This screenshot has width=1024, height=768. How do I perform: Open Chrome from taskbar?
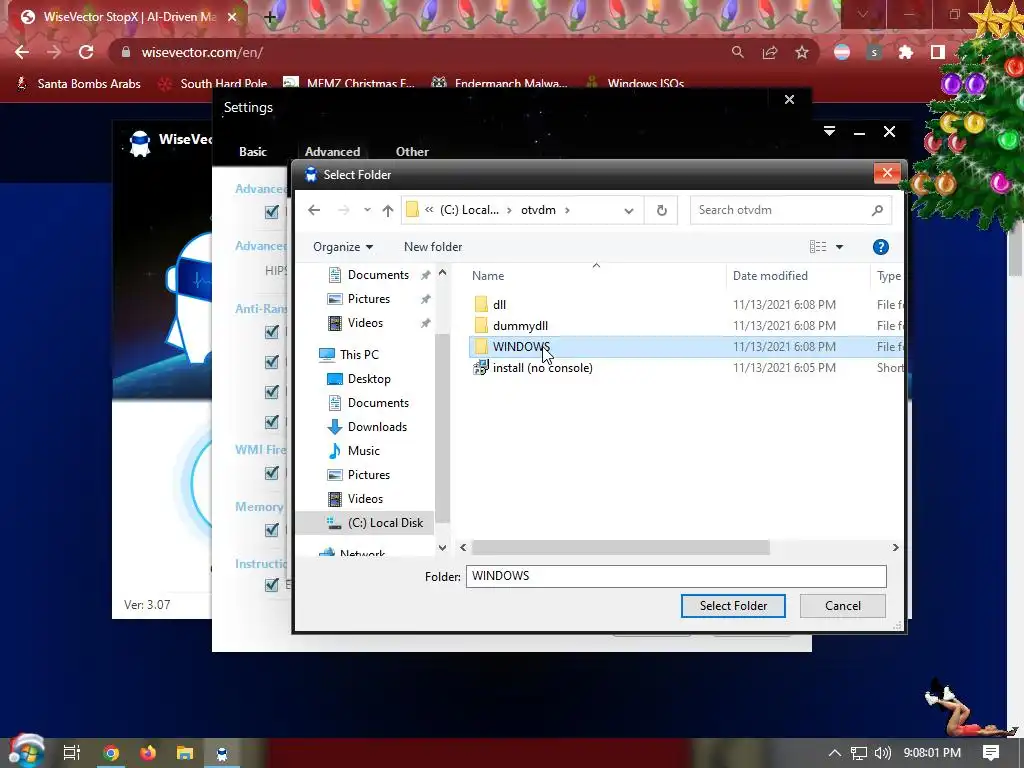click(x=111, y=753)
